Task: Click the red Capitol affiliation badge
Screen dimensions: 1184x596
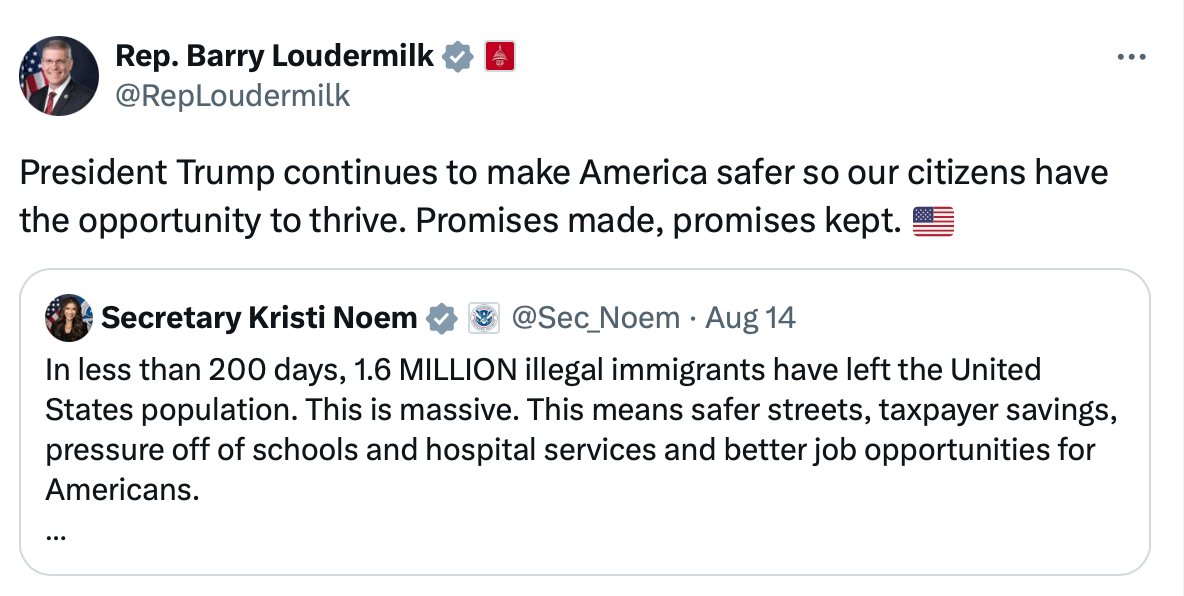Action: 500,57
